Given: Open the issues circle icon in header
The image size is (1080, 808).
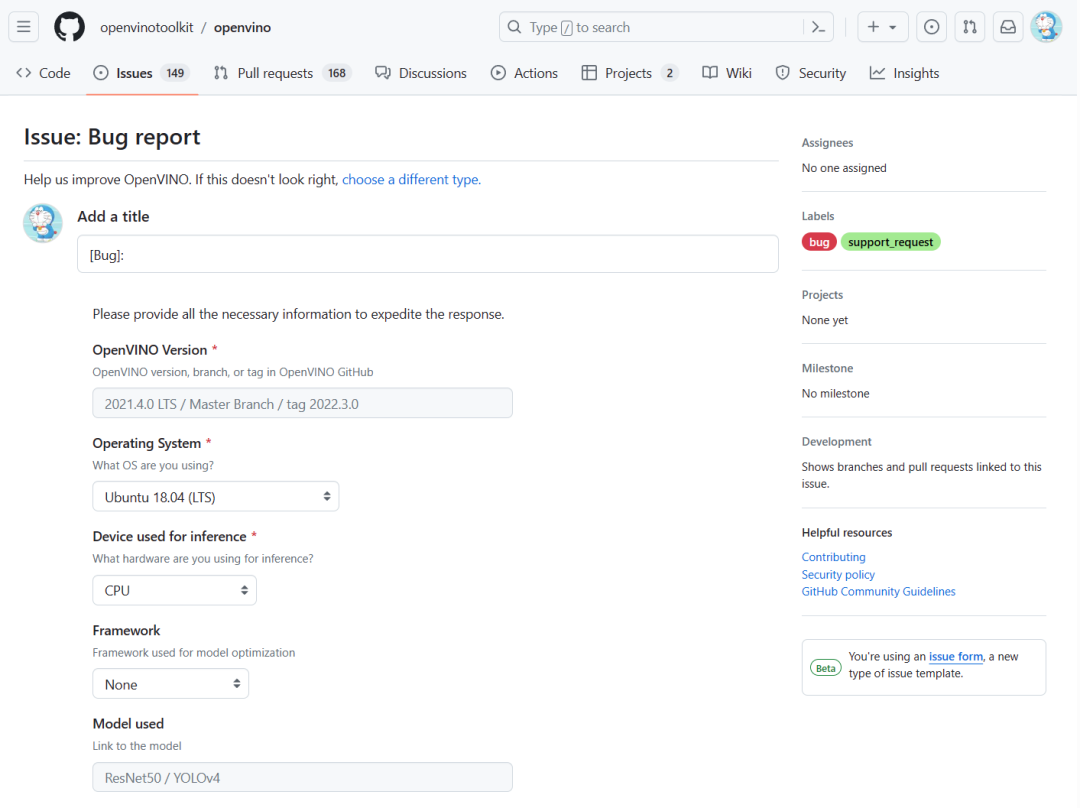Looking at the screenshot, I should tap(932, 27).
